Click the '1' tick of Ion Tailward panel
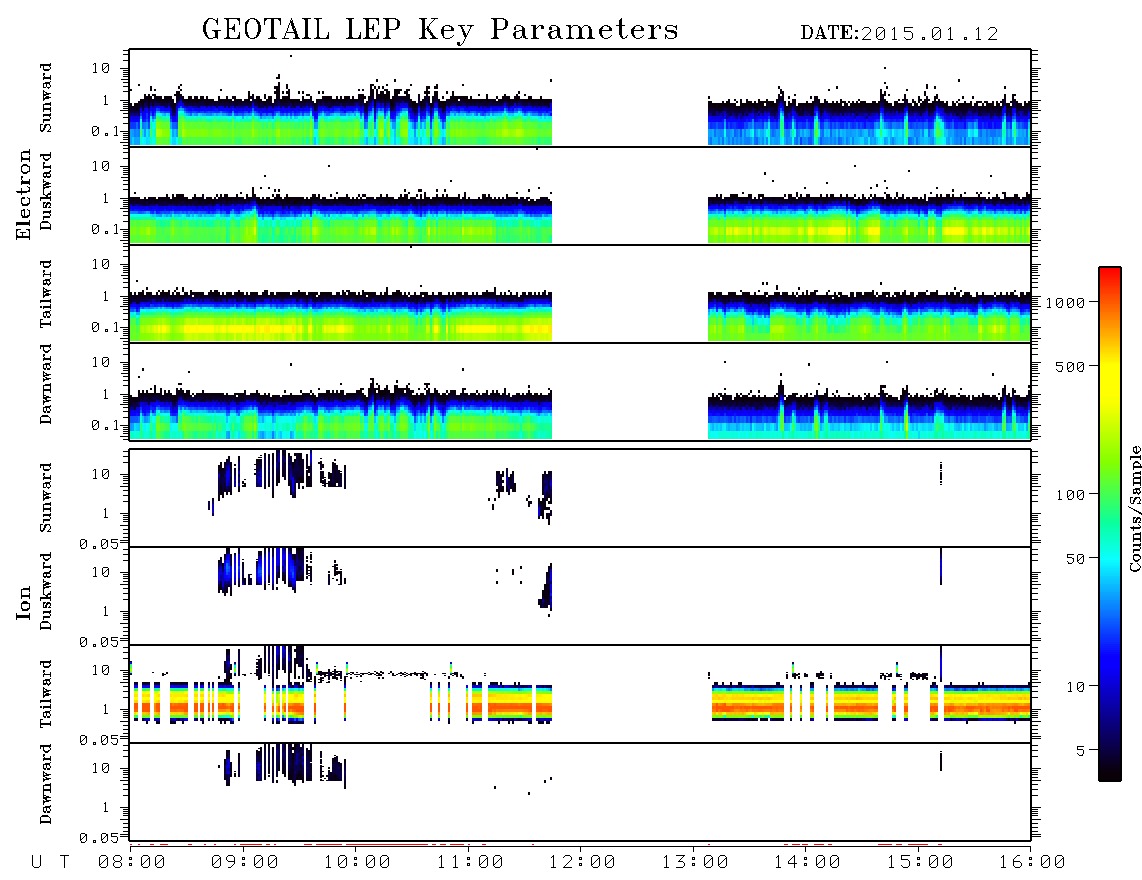The image size is (1142, 880). pos(106,709)
